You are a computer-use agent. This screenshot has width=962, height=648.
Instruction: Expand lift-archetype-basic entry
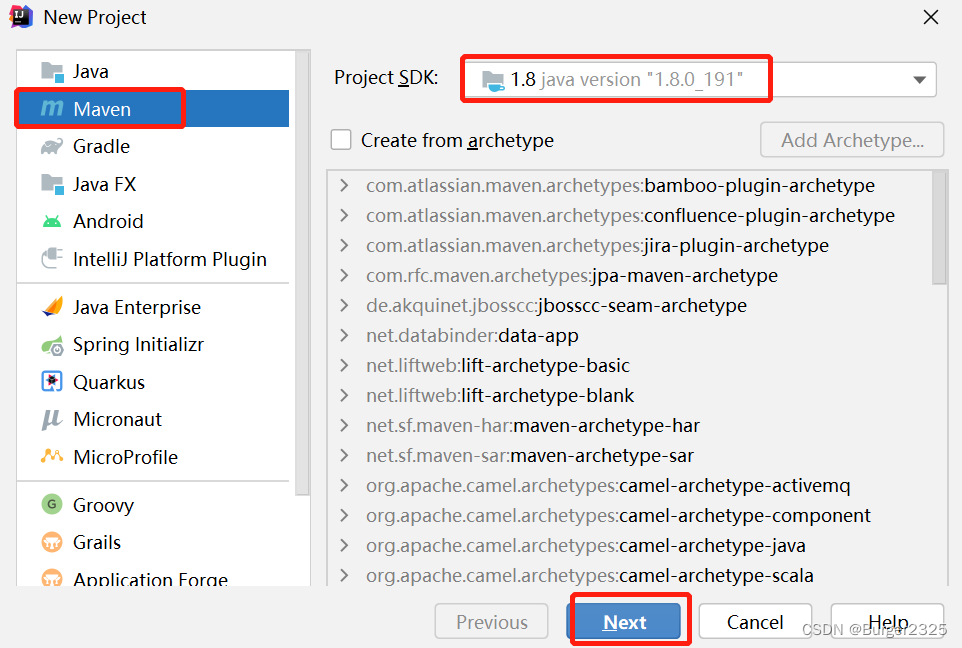pos(344,366)
